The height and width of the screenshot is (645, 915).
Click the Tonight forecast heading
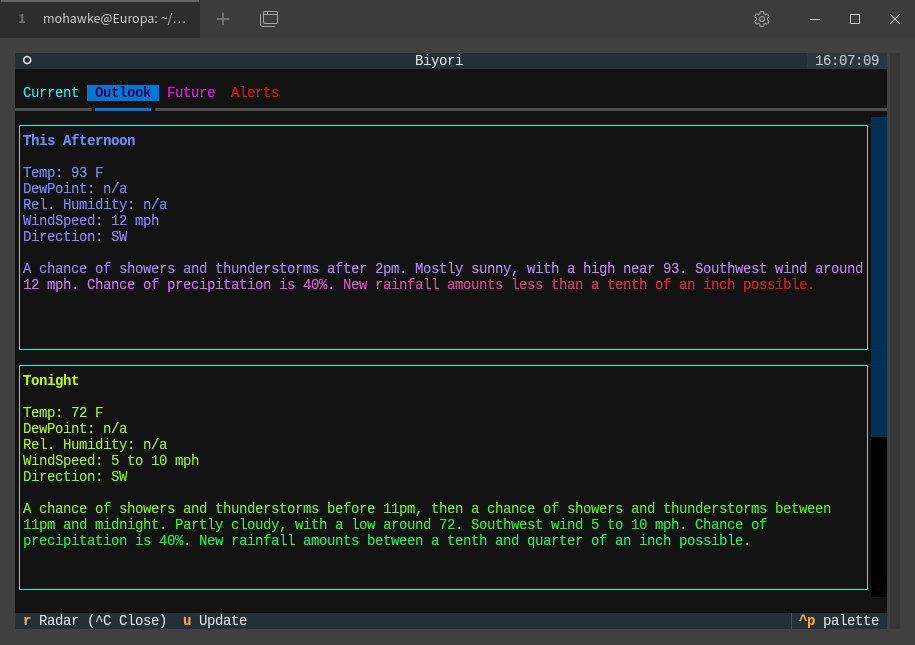tap(51, 381)
